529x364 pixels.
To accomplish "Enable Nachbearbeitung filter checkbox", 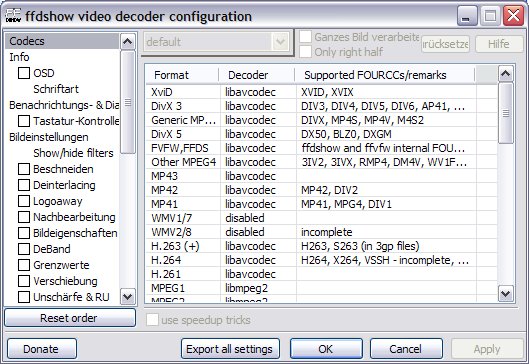I will coord(24,217).
